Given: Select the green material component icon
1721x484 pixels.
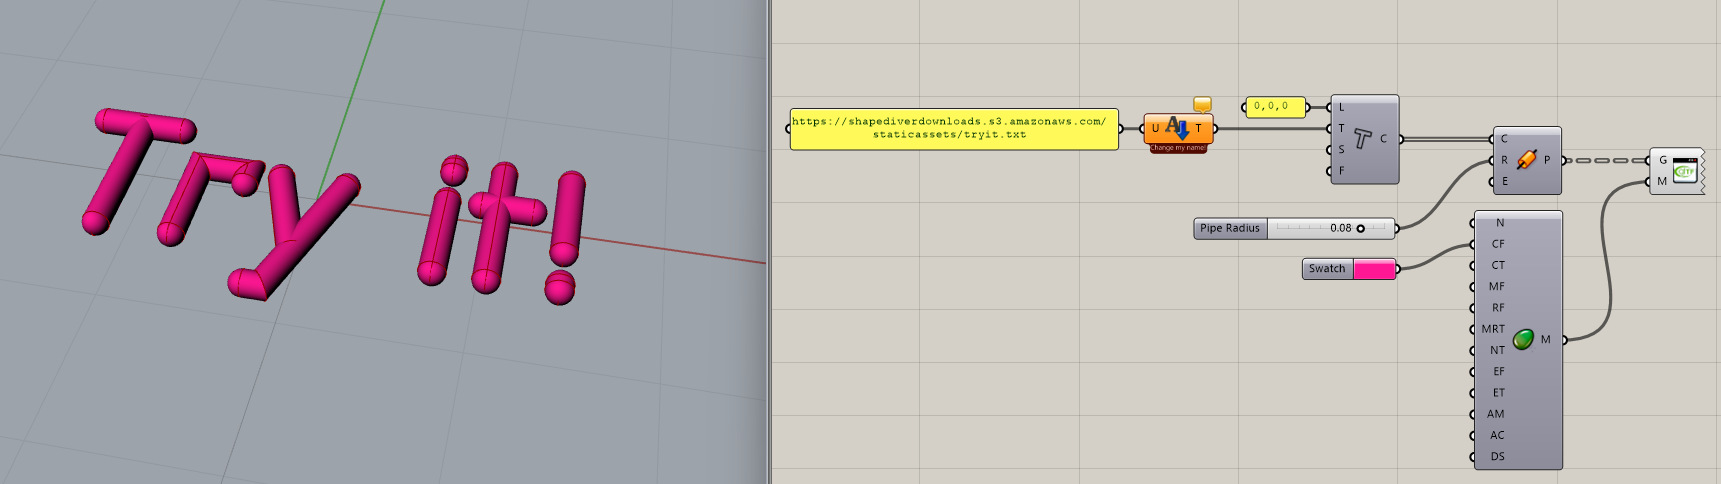Looking at the screenshot, I should pos(1523,340).
